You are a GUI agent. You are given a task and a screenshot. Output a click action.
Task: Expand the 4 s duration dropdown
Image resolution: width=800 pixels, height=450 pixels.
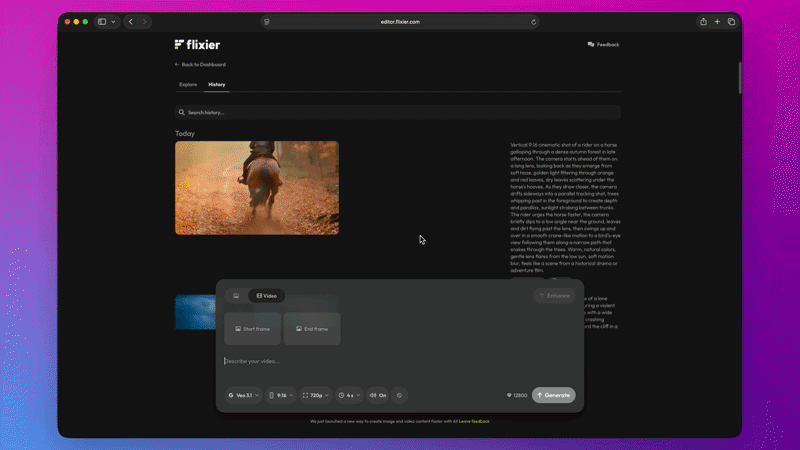349,395
